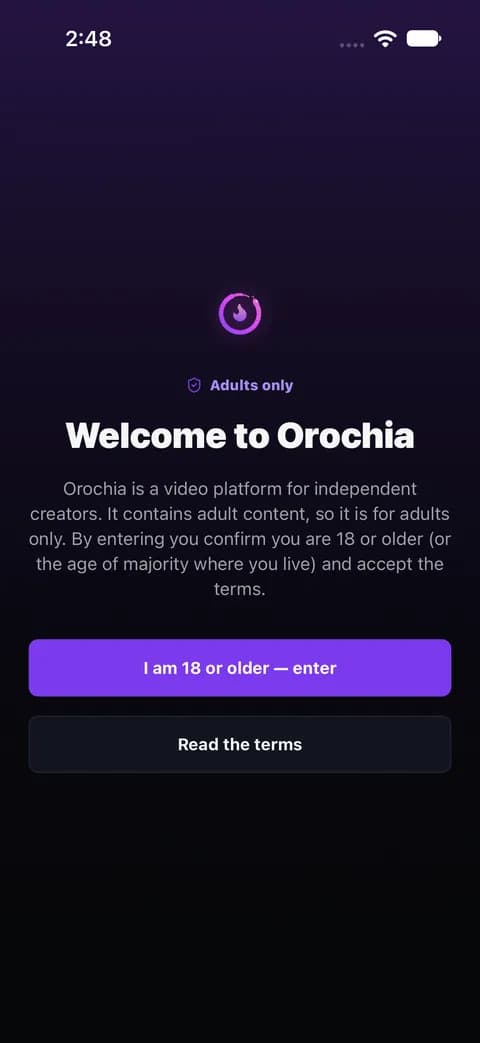This screenshot has height=1043, width=480.
Task: Click the Welcome to Orochia heading
Action: tap(240, 436)
